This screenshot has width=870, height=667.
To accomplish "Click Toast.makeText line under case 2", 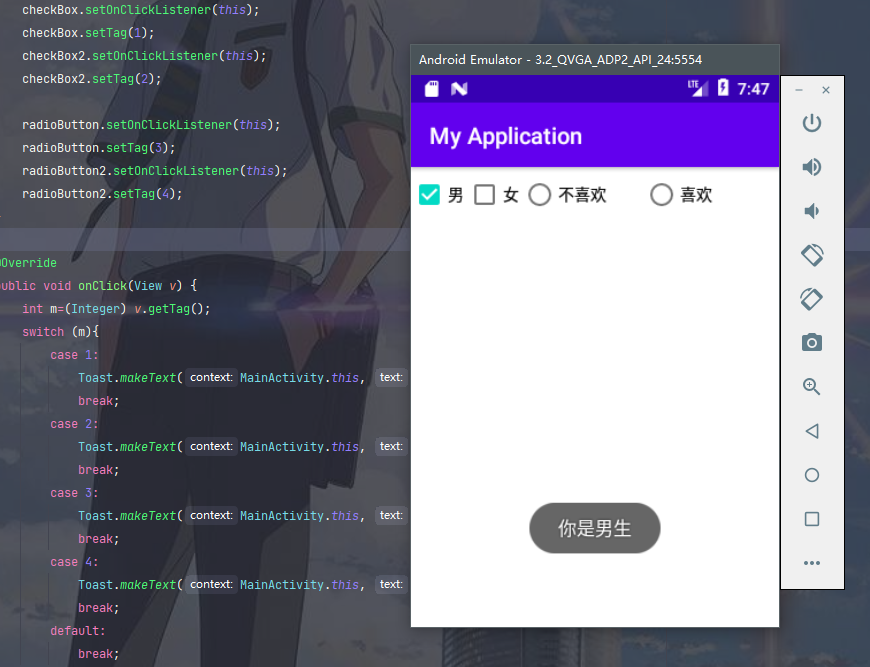I will point(242,447).
